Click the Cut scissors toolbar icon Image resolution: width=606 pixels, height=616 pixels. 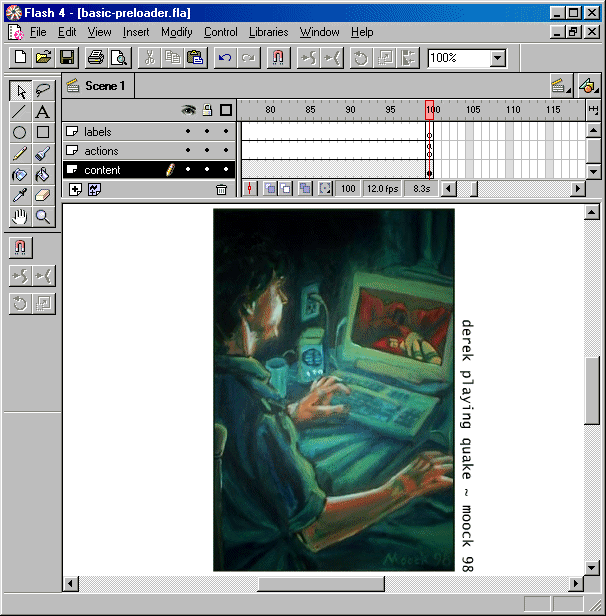pos(149,58)
